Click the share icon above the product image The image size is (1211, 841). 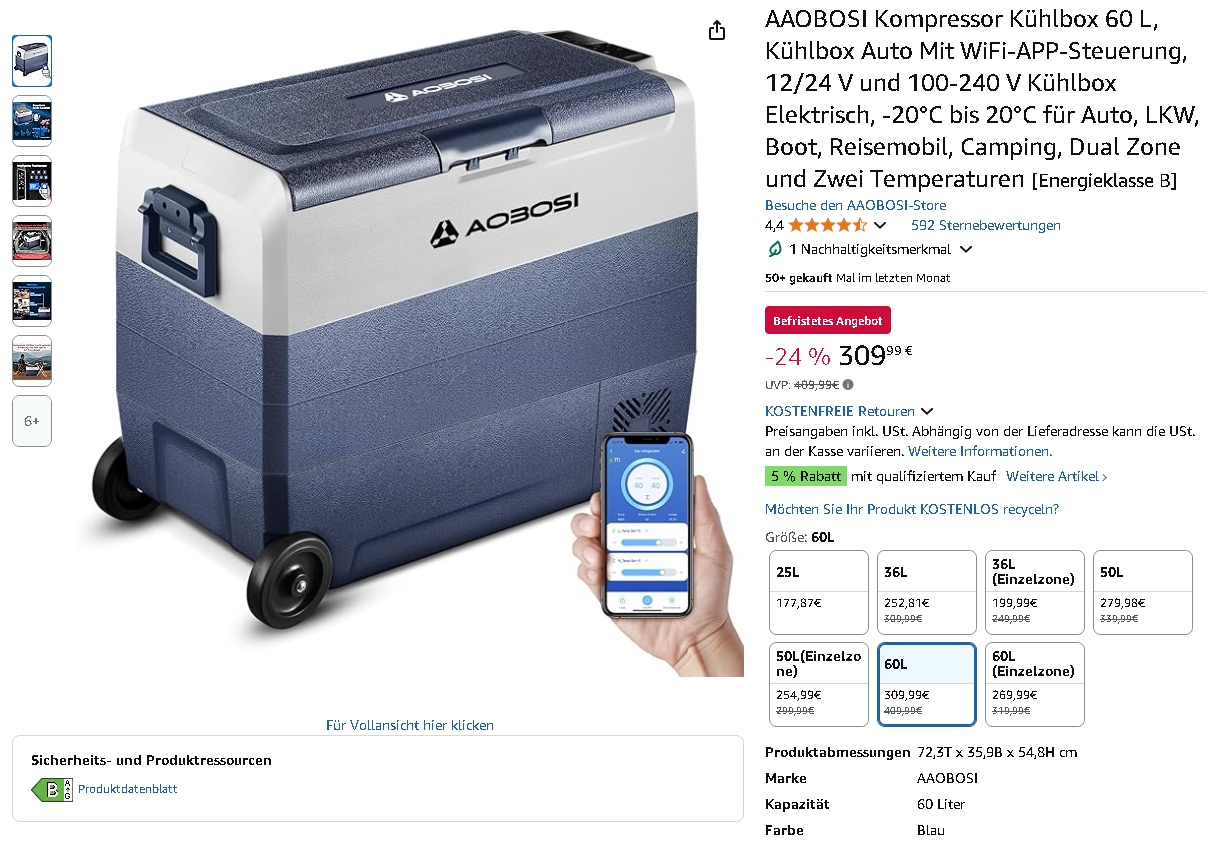pos(716,31)
